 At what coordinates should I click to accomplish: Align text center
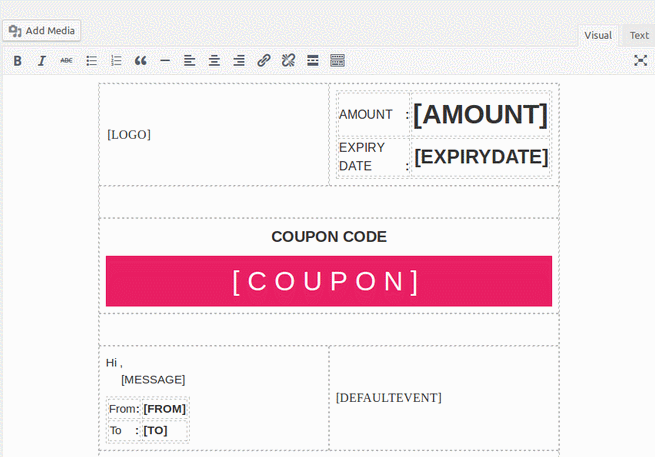click(214, 61)
